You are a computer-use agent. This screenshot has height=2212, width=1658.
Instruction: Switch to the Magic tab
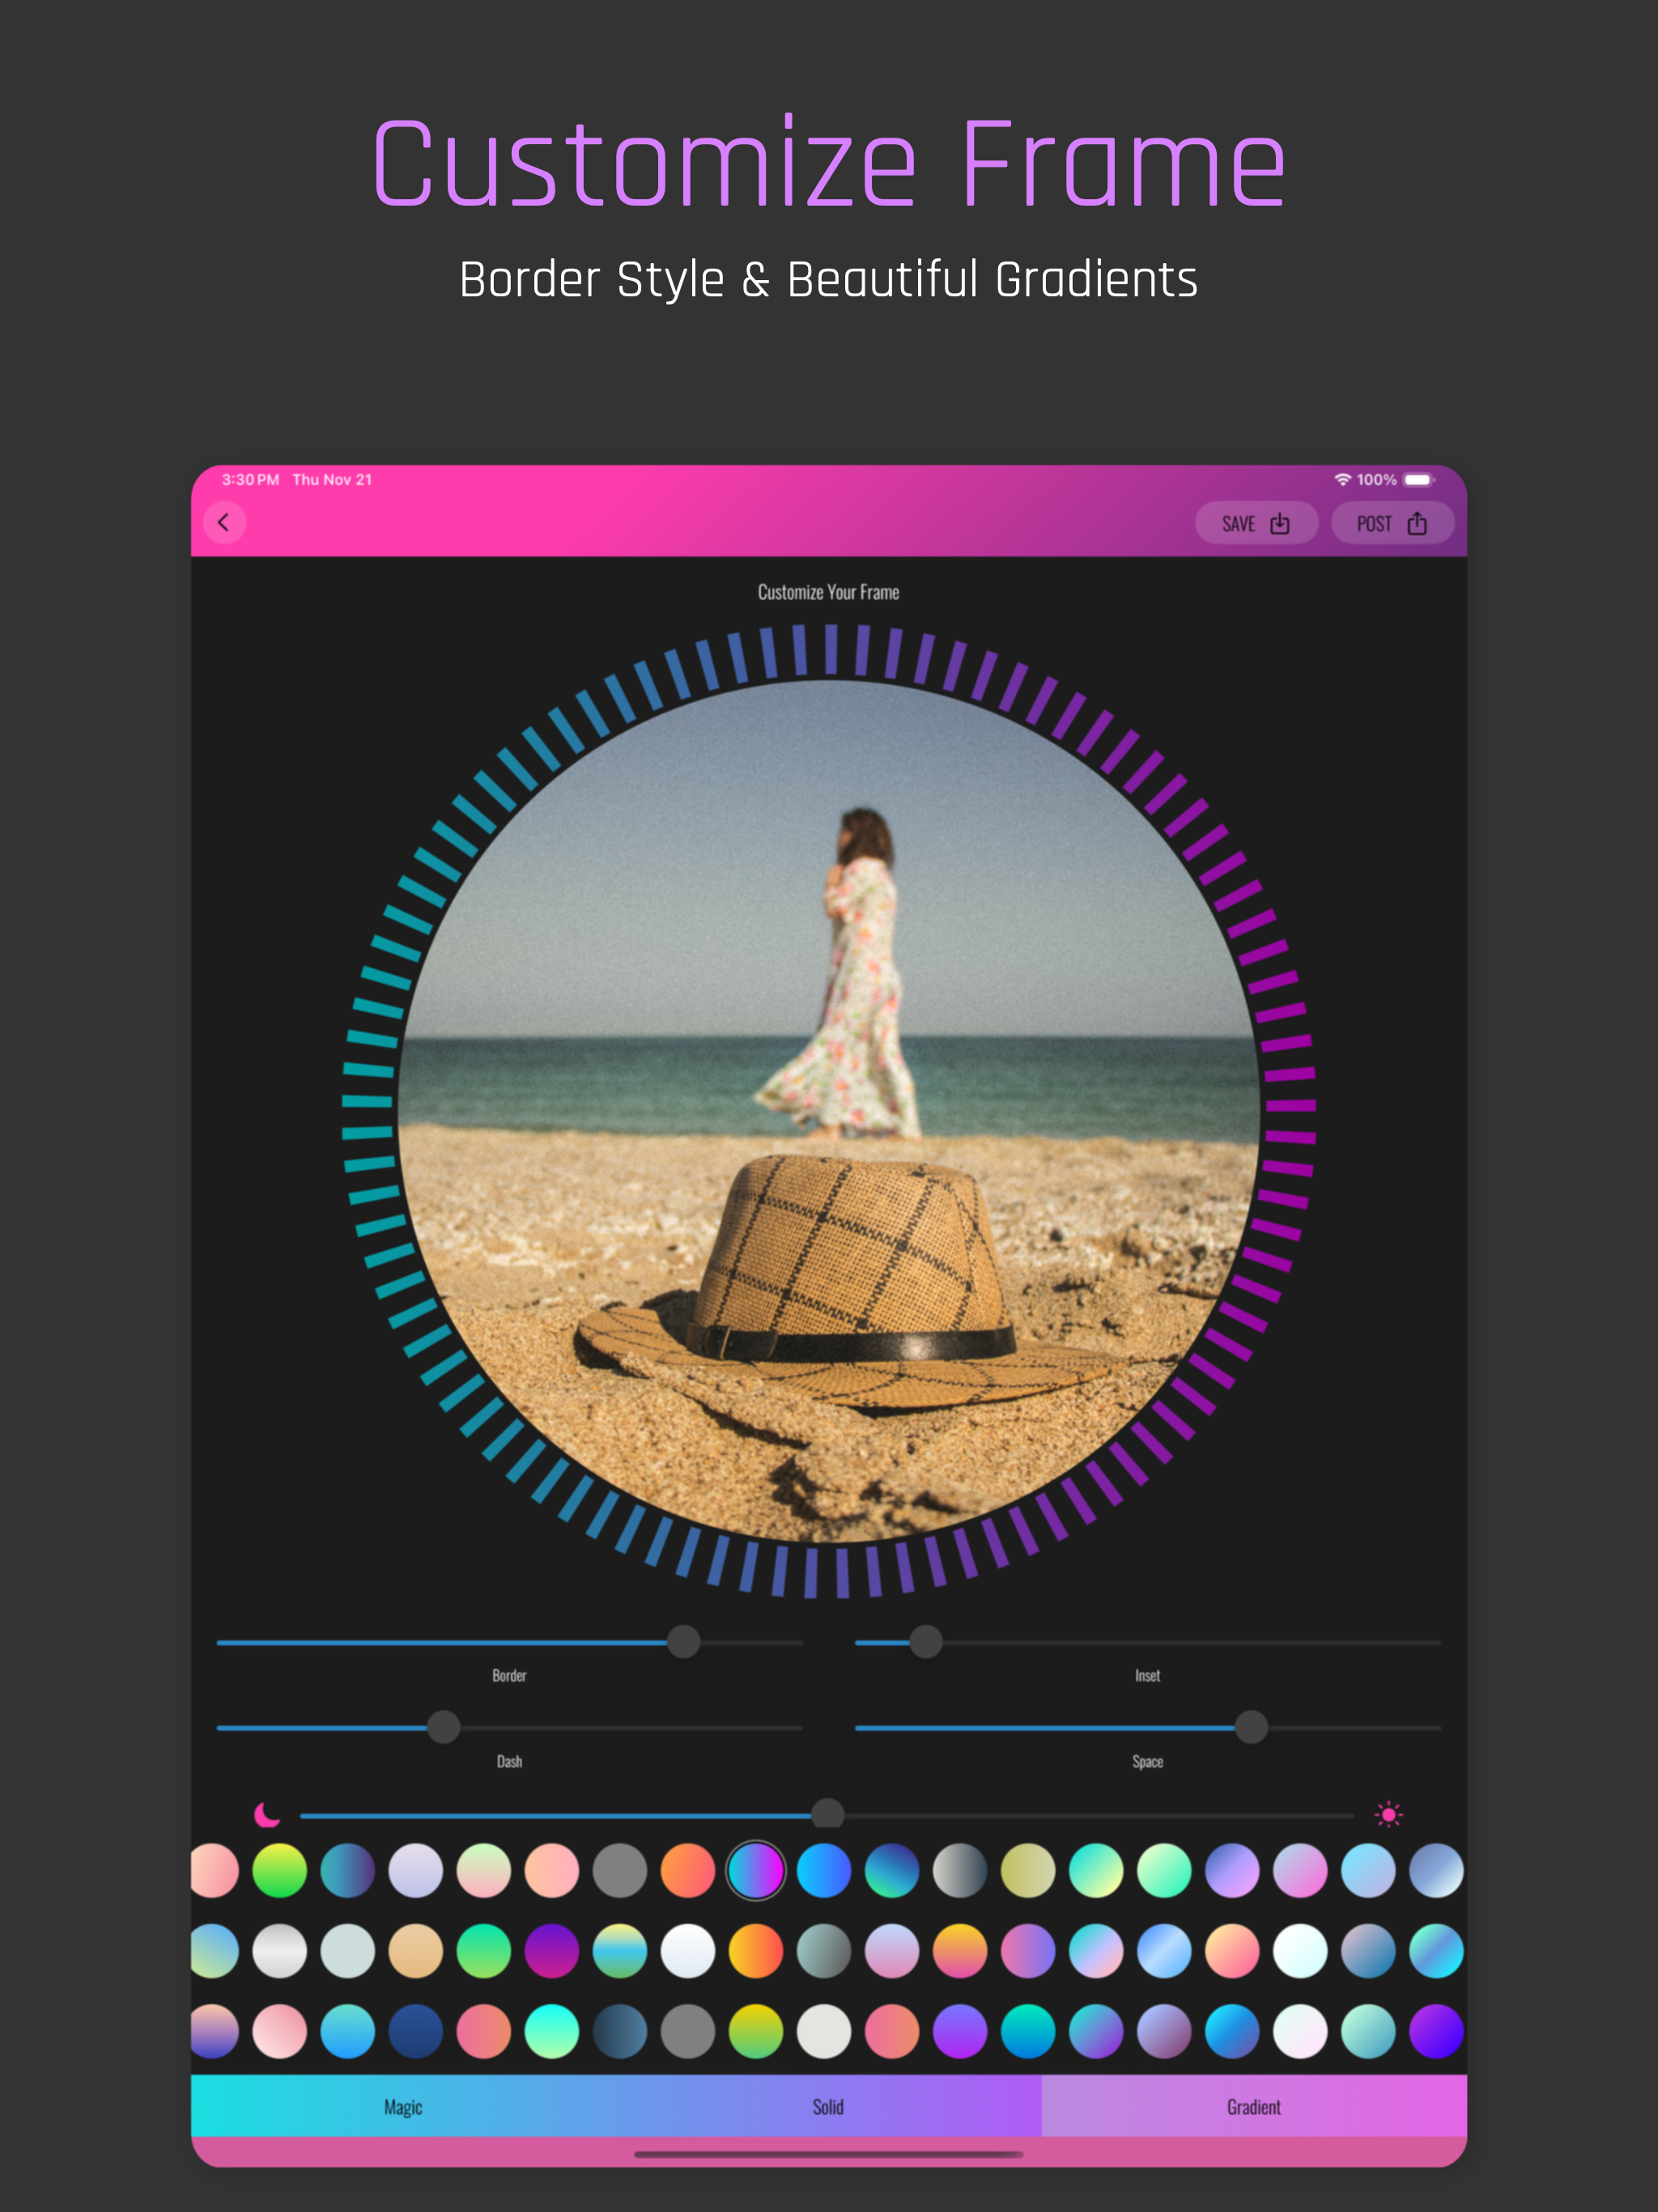pos(403,2107)
